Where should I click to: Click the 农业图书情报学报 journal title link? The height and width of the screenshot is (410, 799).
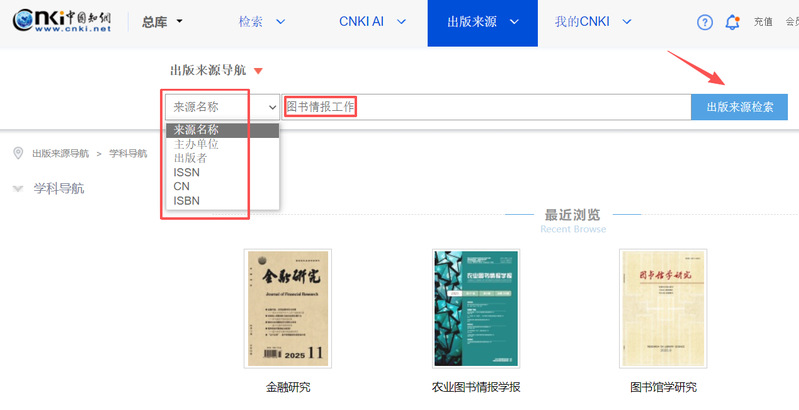[x=476, y=387]
